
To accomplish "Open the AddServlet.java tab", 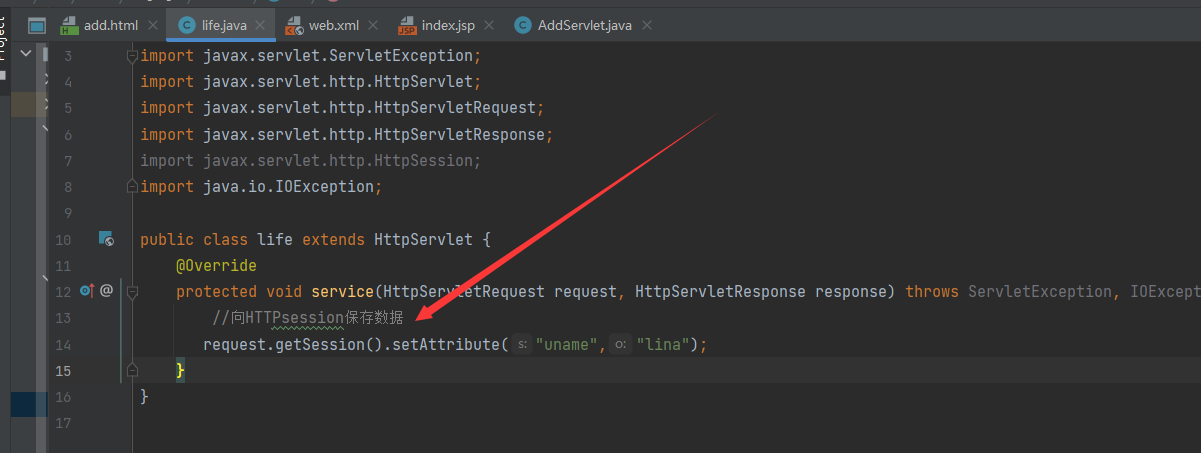I will tap(584, 25).
